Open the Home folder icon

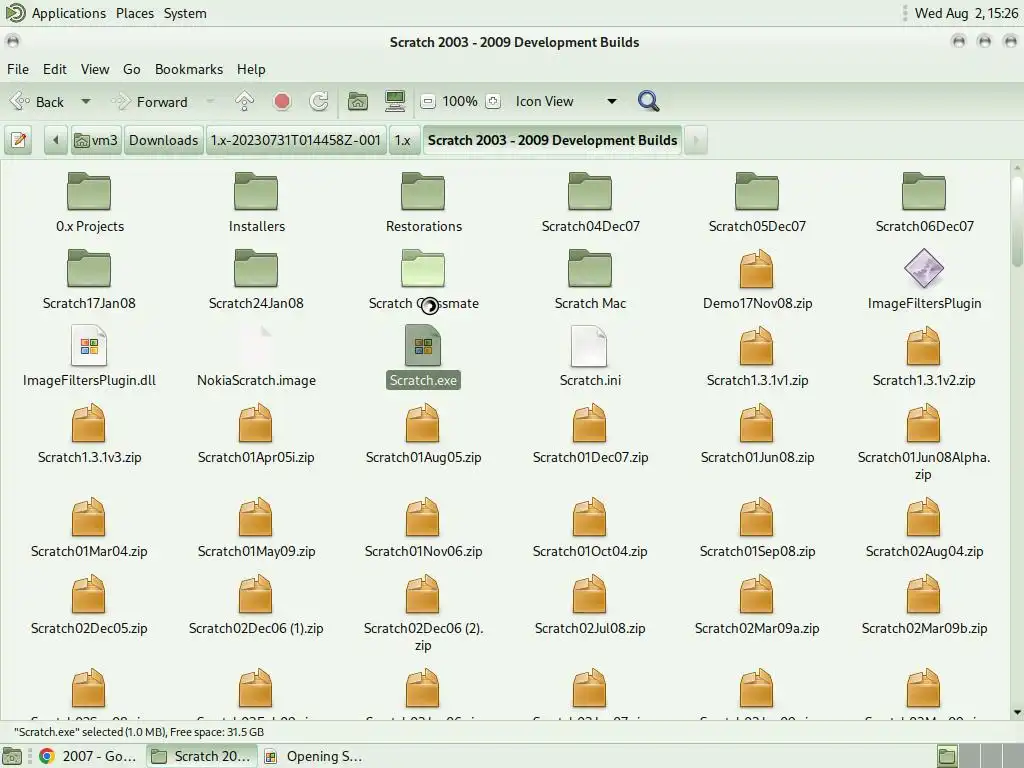coord(357,101)
